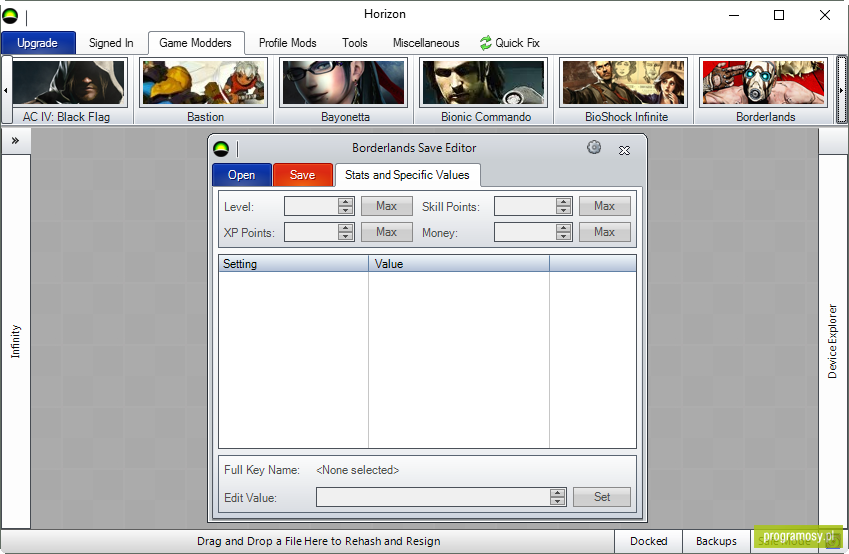Image resolution: width=849 pixels, height=554 pixels.
Task: Click Max button for Skill Points
Action: coord(605,206)
